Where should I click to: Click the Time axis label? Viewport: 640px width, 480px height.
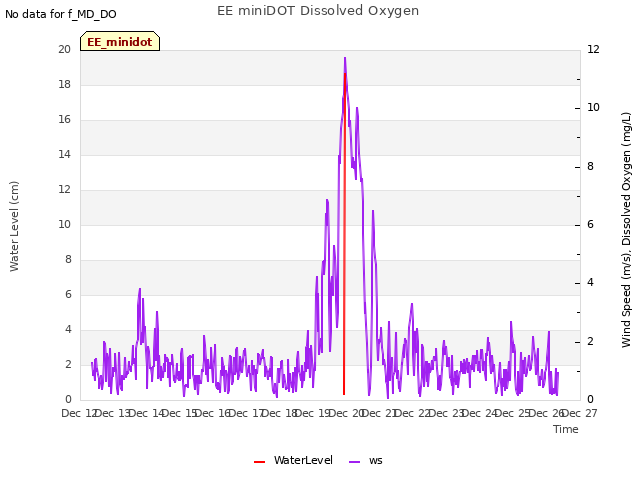[566, 429]
